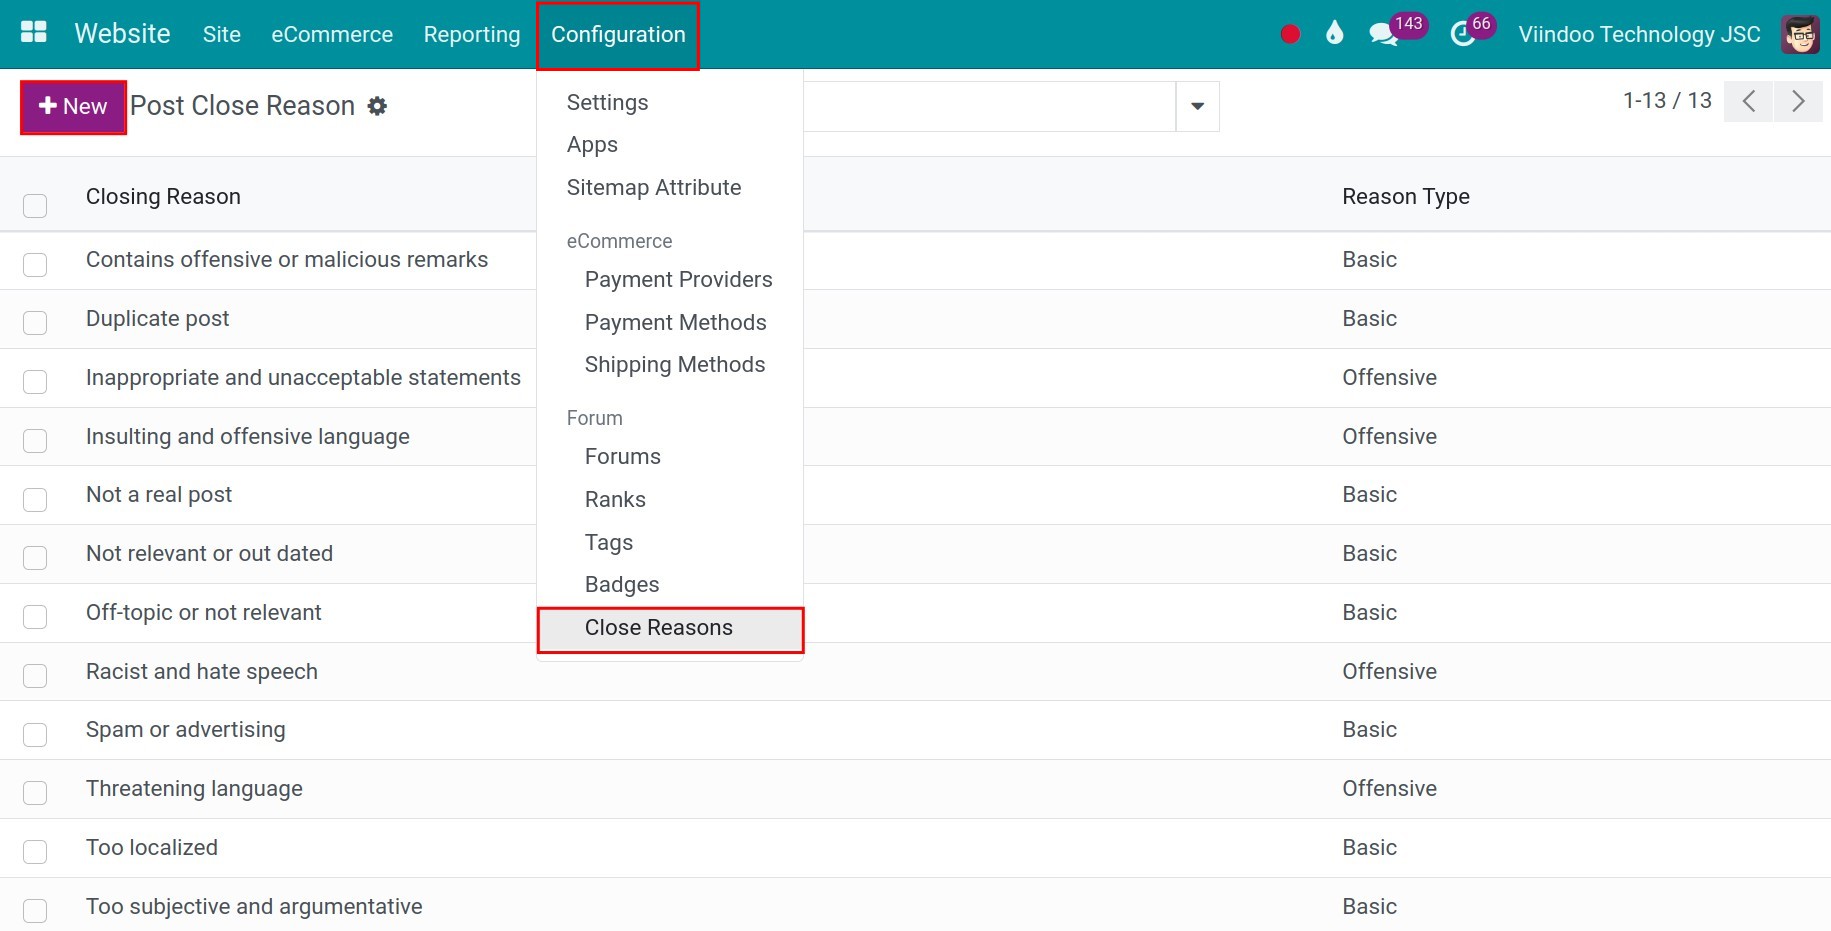Check the Spam or advertising row checkbox
The height and width of the screenshot is (931, 1831).
point(35,735)
